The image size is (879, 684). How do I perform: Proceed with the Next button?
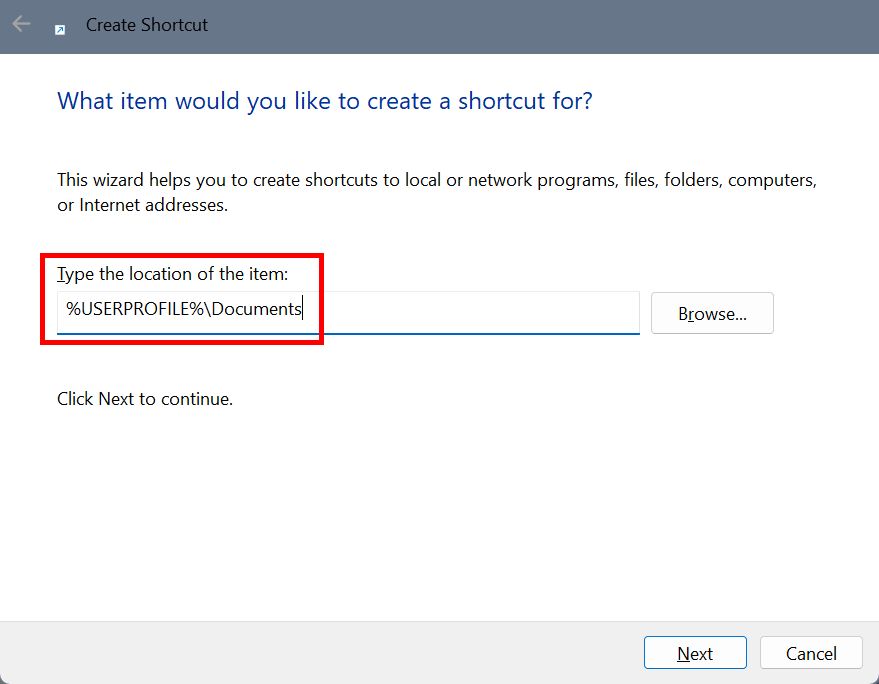pos(695,653)
